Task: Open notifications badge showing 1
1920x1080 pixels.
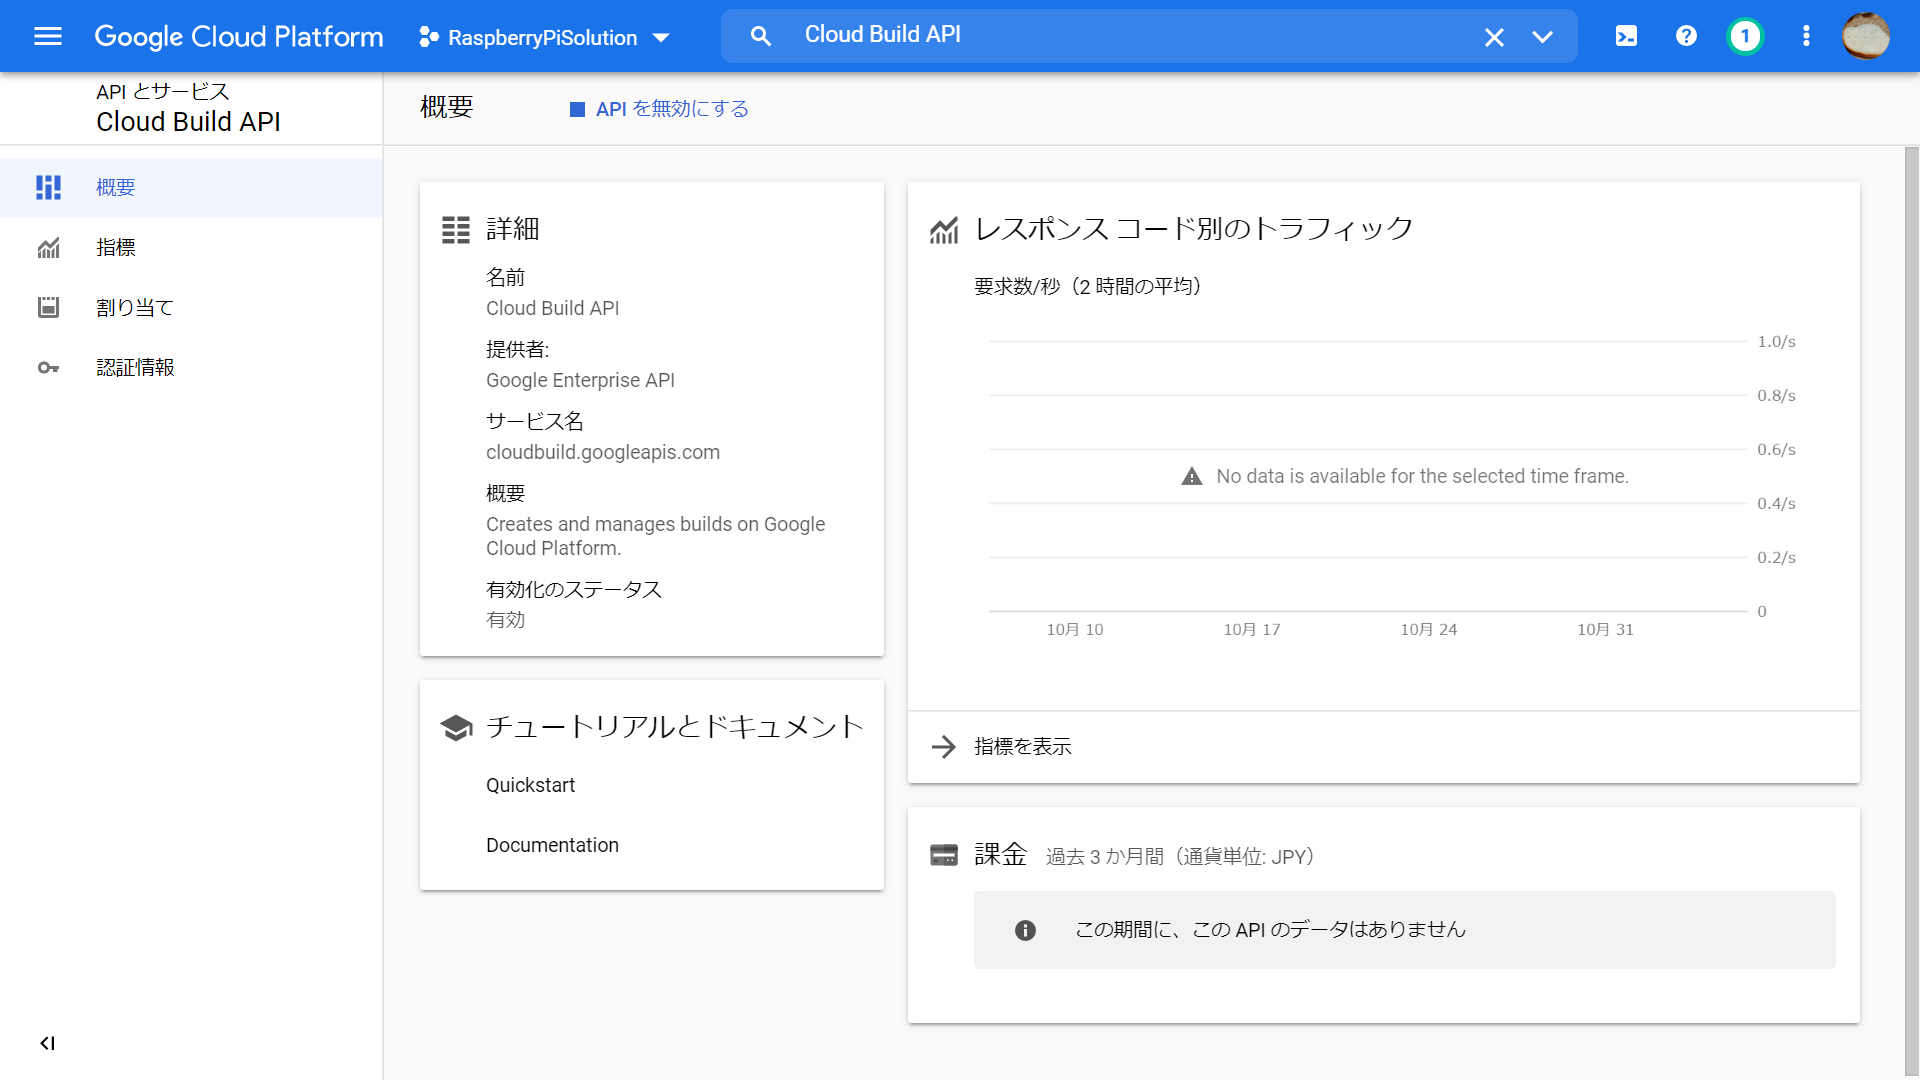Action: click(x=1745, y=37)
